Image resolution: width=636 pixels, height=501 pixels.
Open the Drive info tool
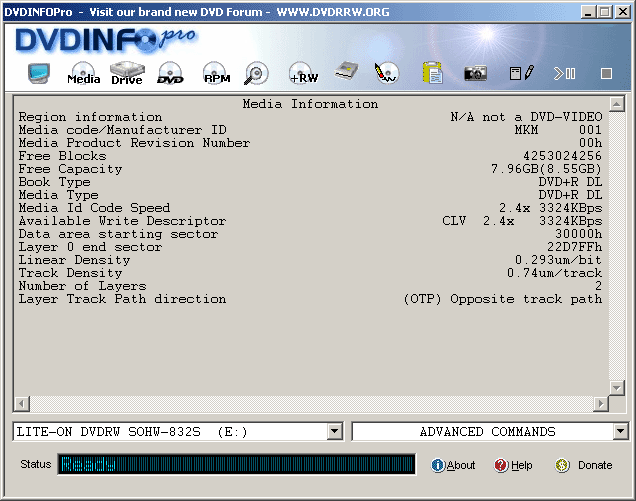tap(127, 73)
